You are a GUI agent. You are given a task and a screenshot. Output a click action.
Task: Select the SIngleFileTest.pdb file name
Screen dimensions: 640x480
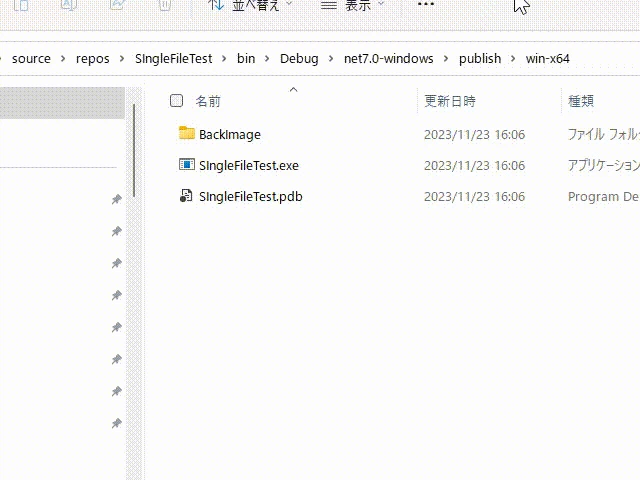coord(251,197)
